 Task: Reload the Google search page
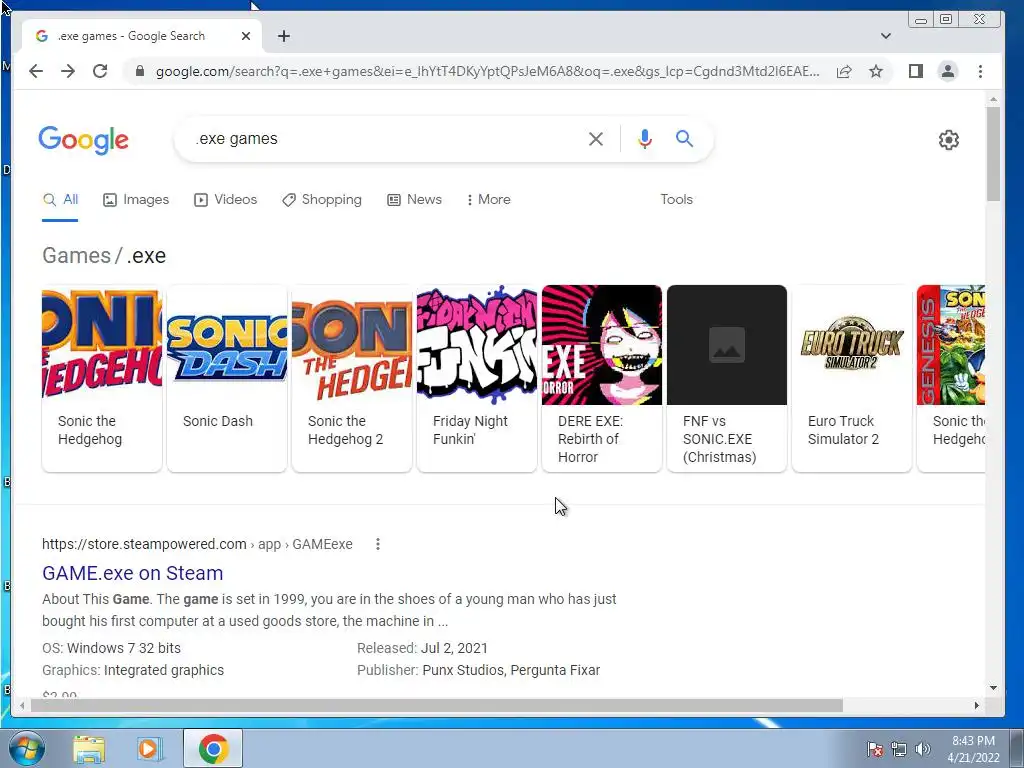click(100, 71)
